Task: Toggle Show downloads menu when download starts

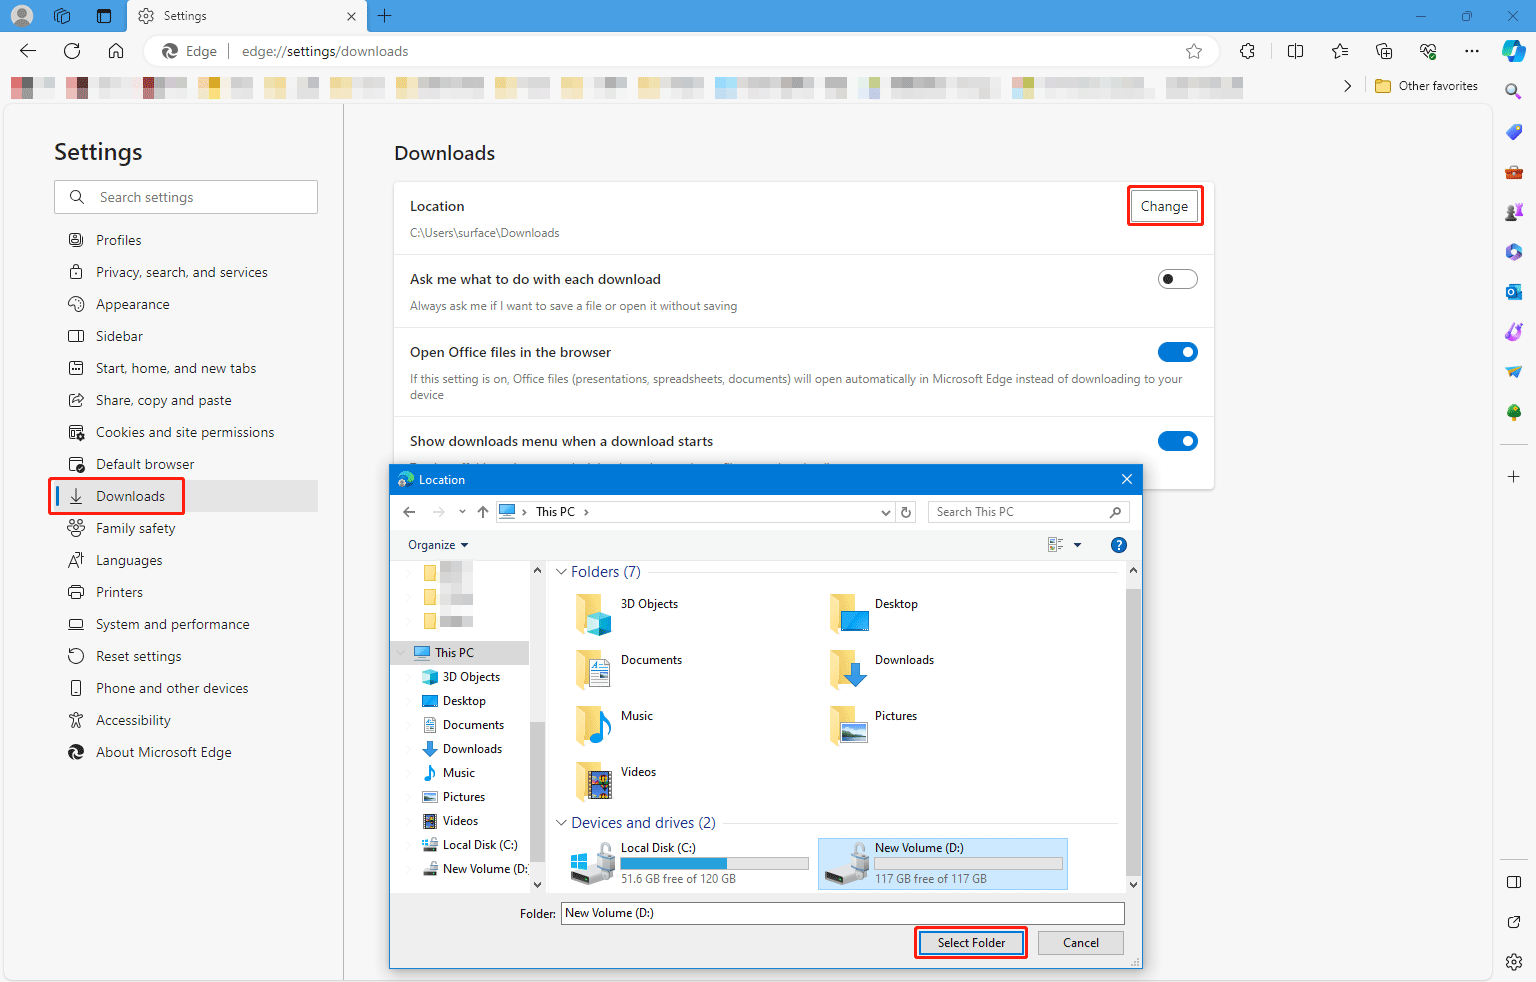Action: click(1177, 441)
